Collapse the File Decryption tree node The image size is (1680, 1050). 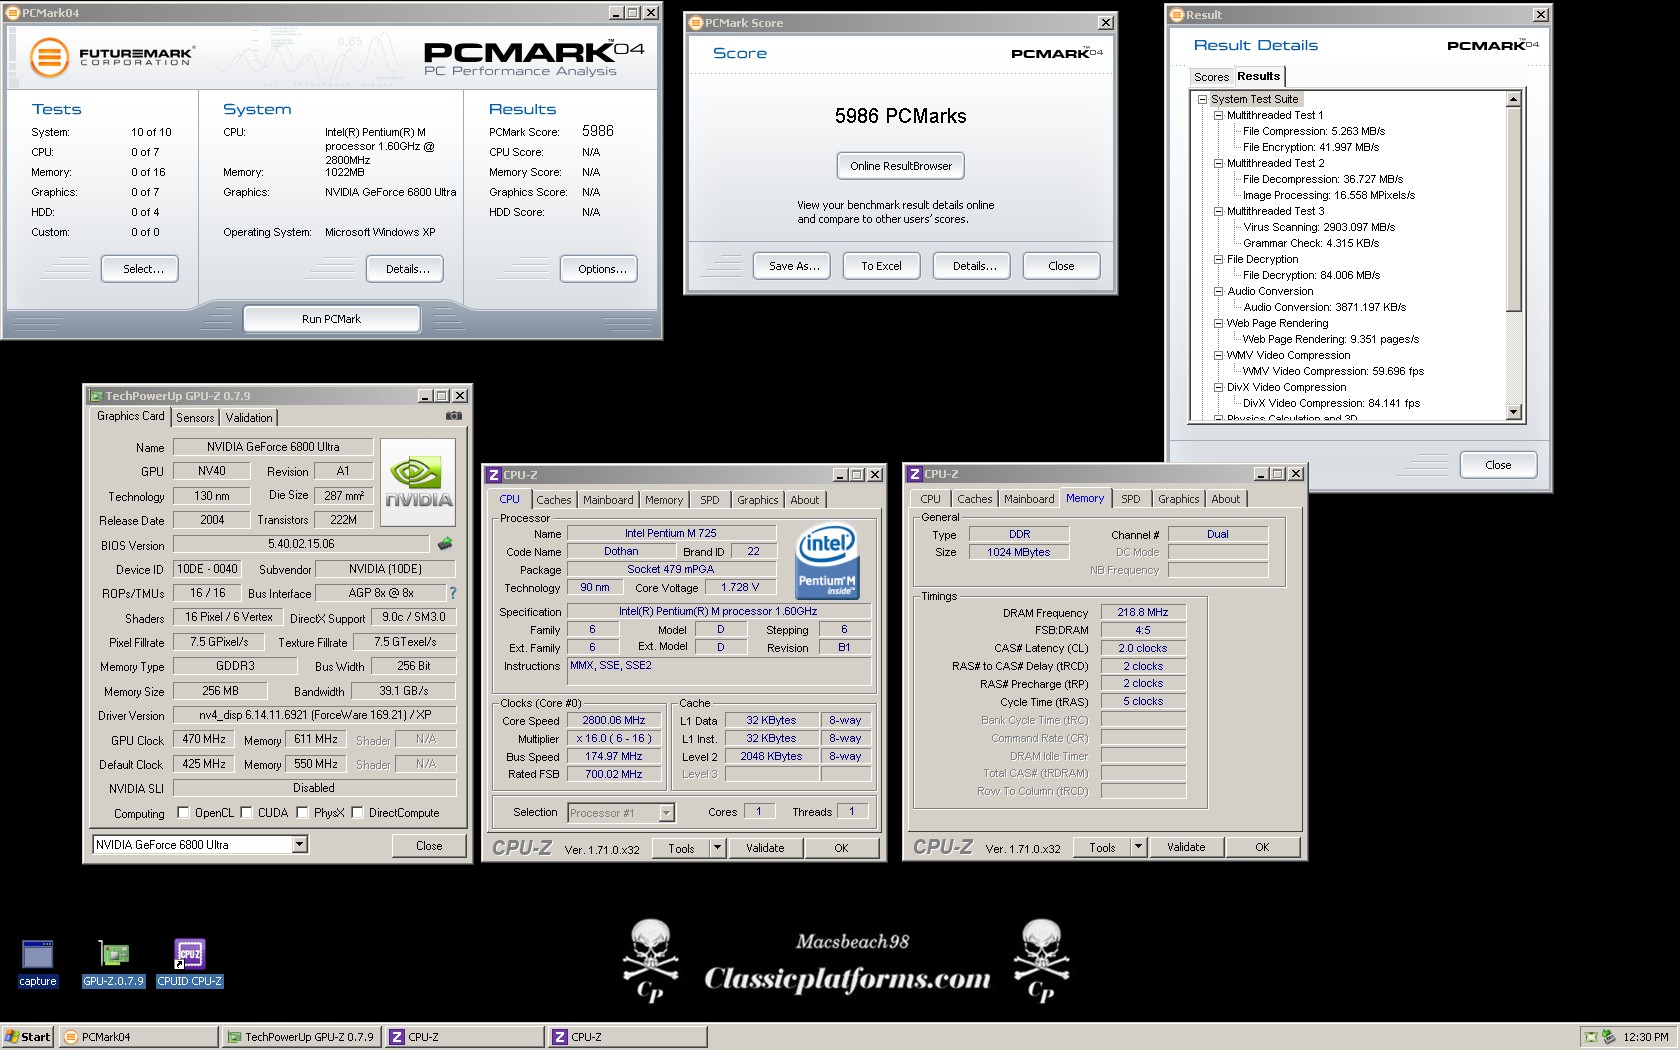(x=1218, y=259)
